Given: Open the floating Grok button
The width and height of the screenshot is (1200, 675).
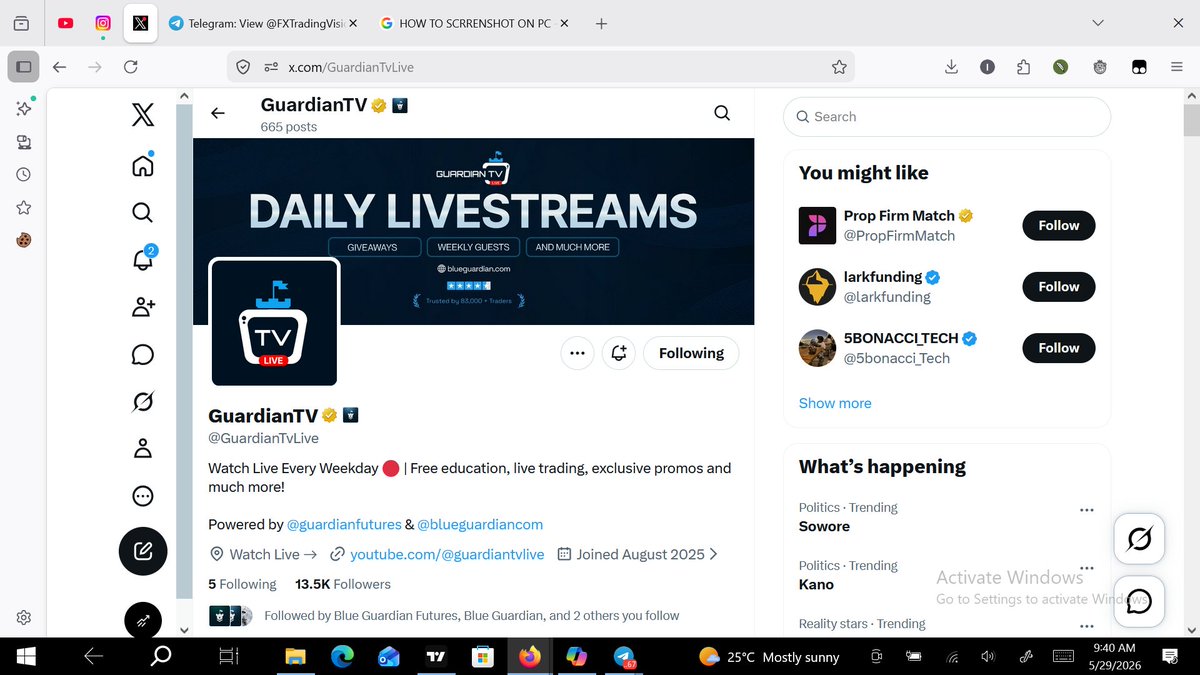Looking at the screenshot, I should 1139,541.
